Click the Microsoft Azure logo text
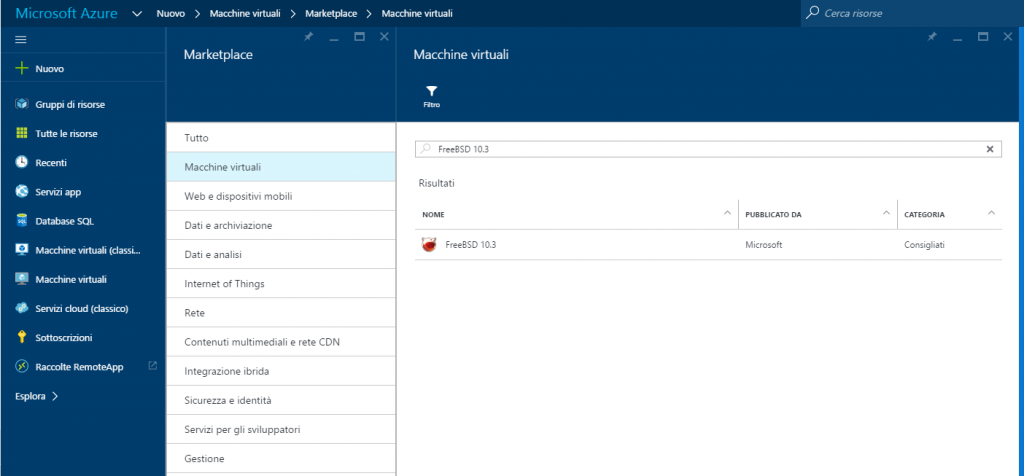This screenshot has width=1024, height=476. (x=66, y=13)
